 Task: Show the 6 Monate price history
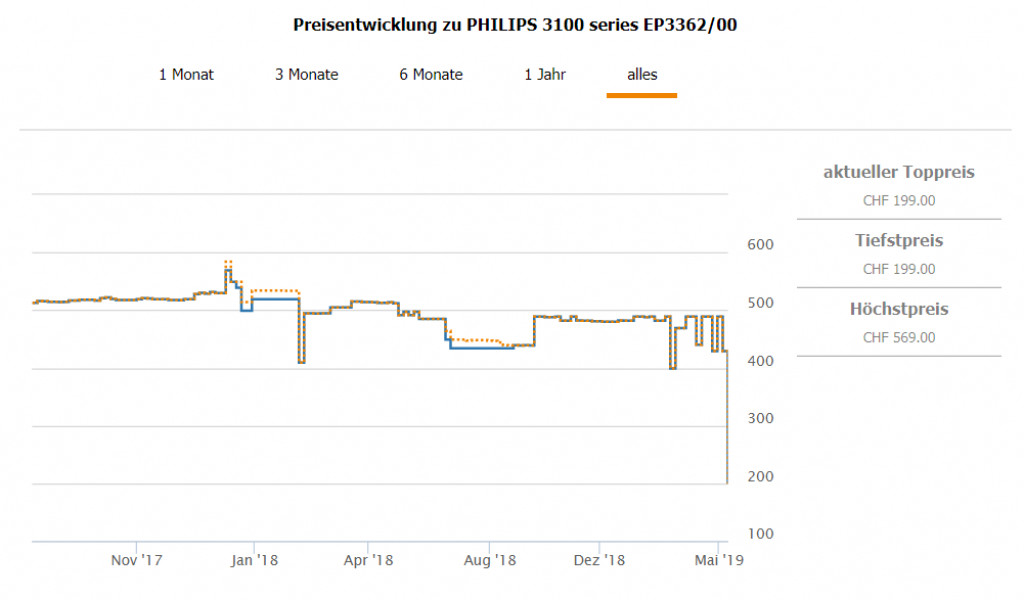tap(431, 74)
